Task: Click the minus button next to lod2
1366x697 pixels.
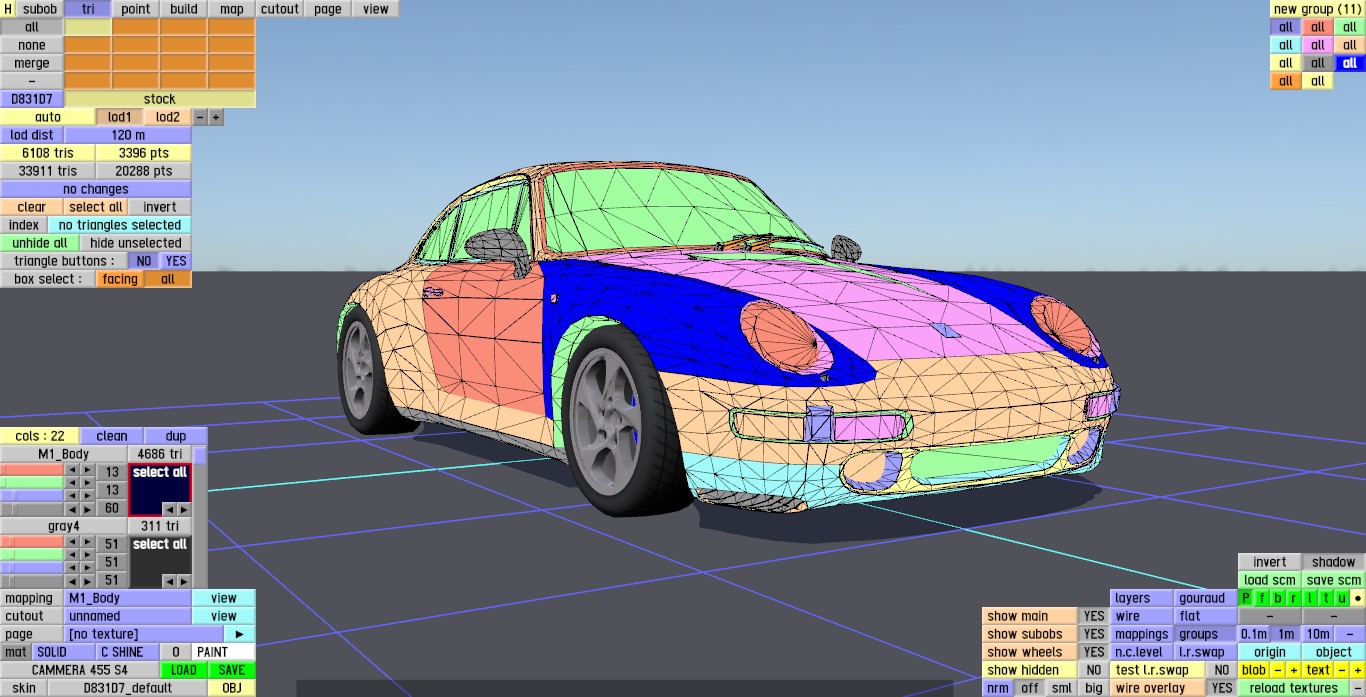Action: pos(200,117)
